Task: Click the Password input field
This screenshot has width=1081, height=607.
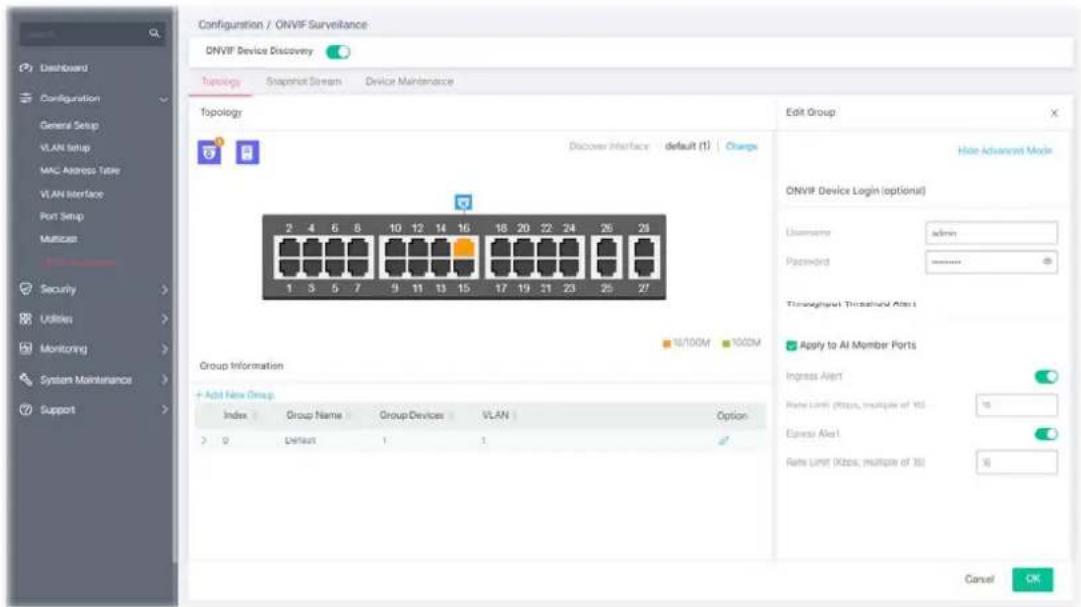Action: [991, 262]
